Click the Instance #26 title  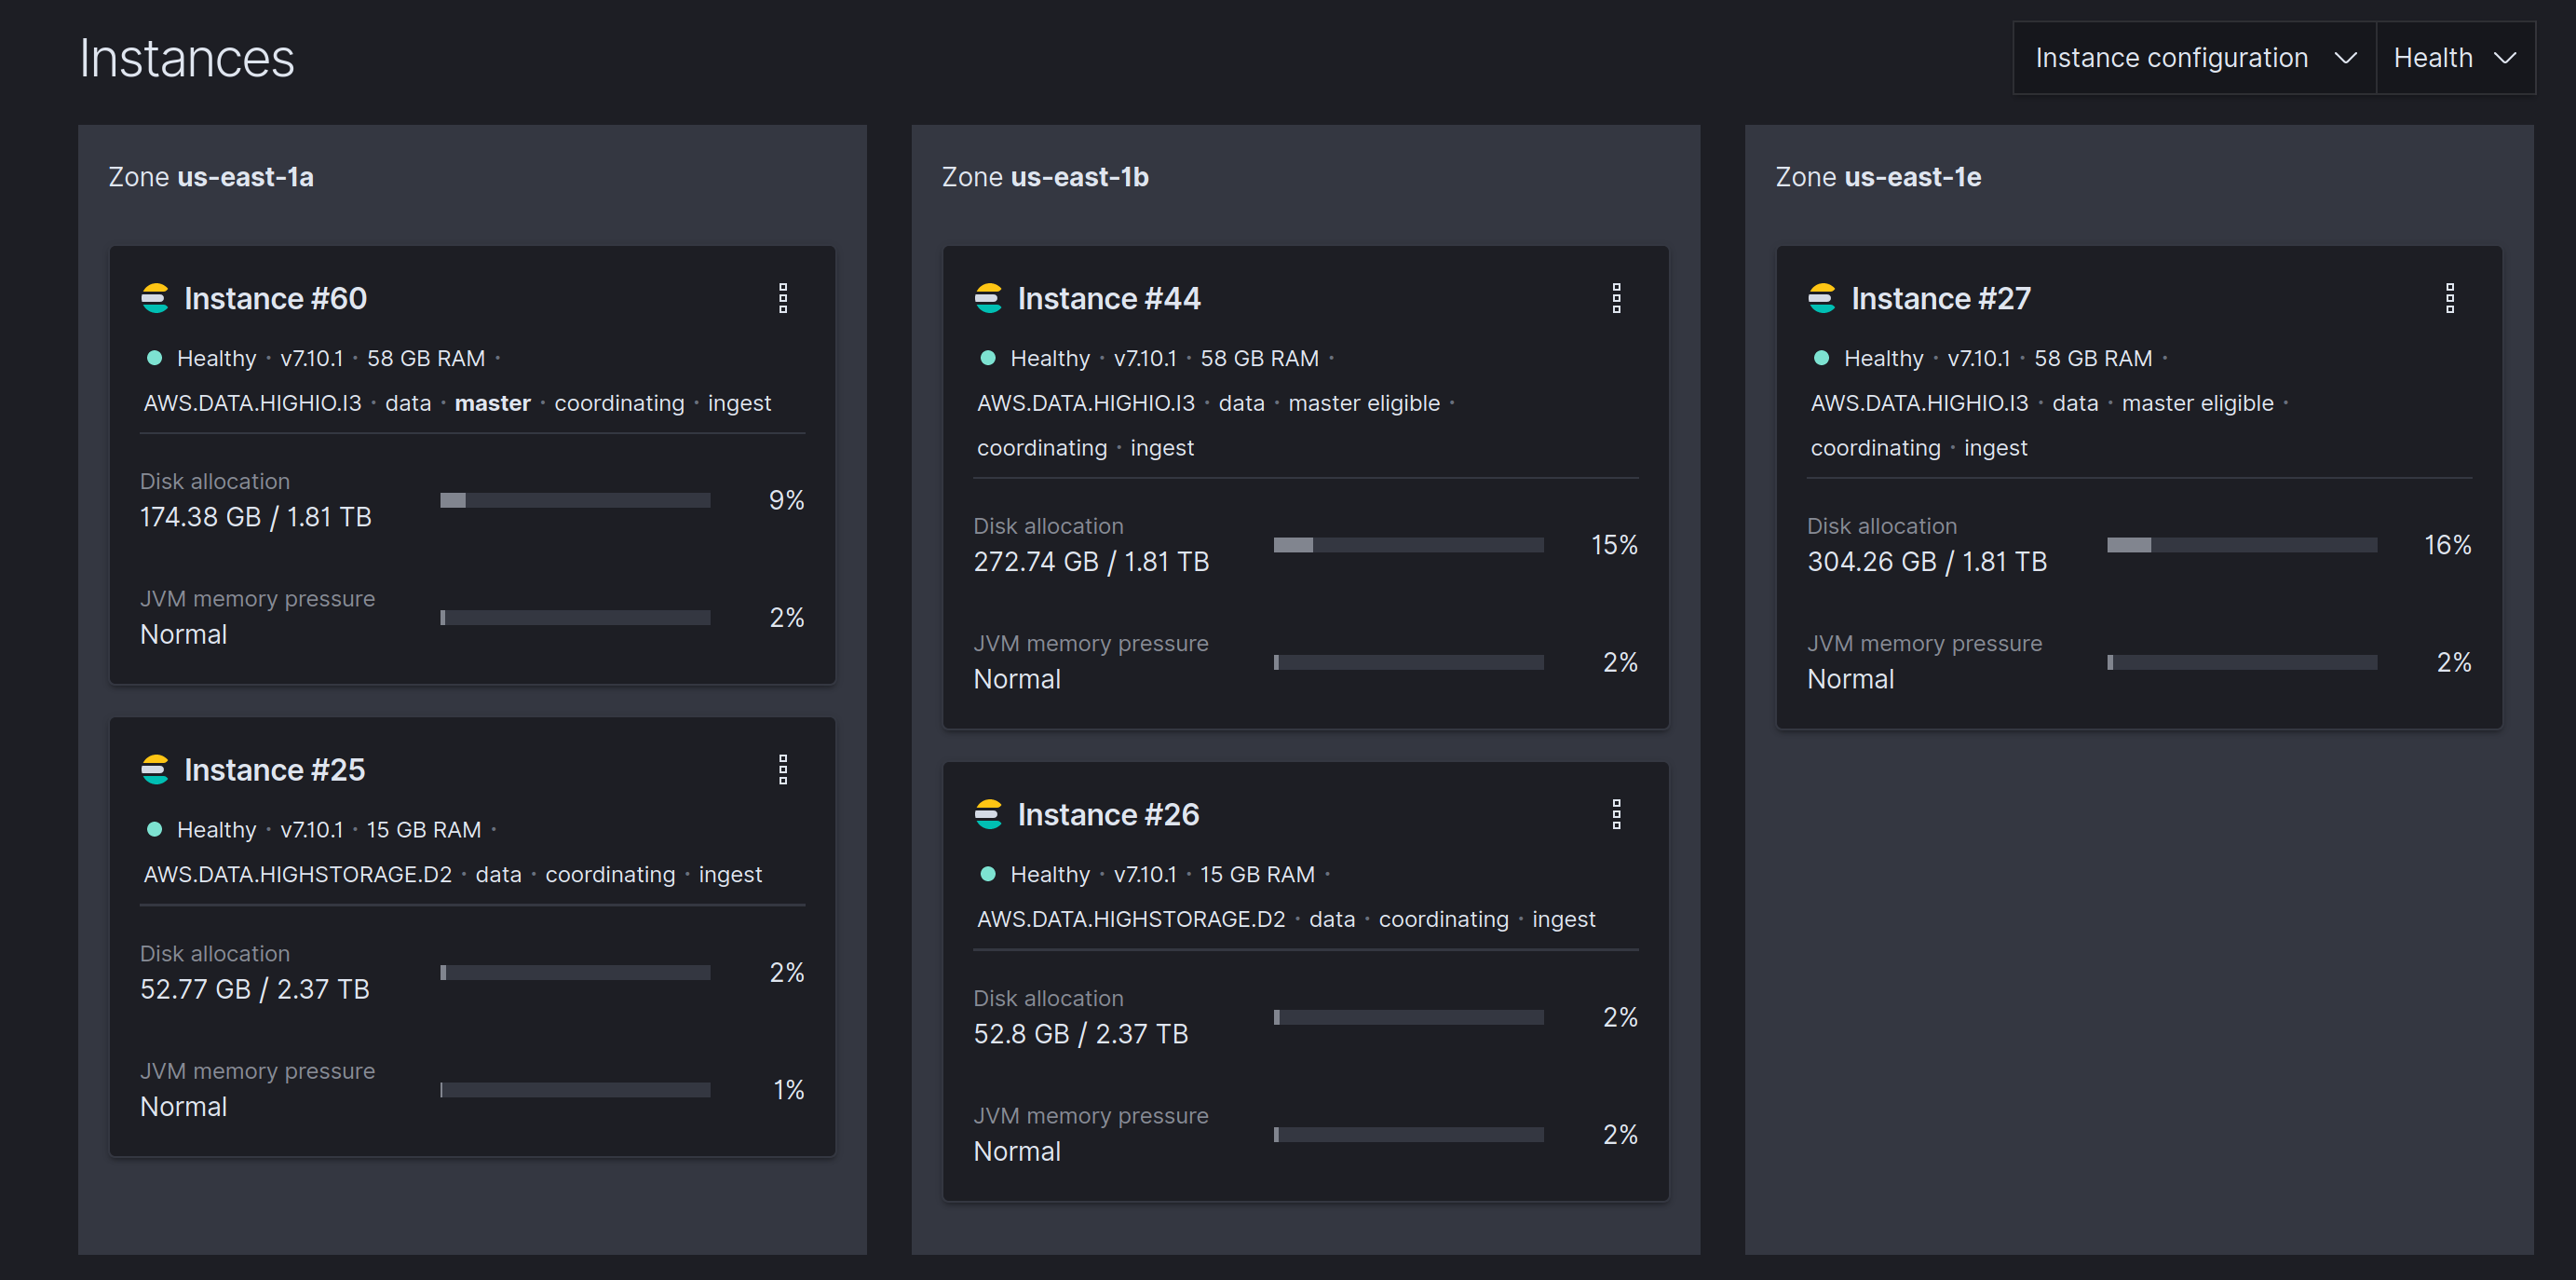[x=1108, y=814]
